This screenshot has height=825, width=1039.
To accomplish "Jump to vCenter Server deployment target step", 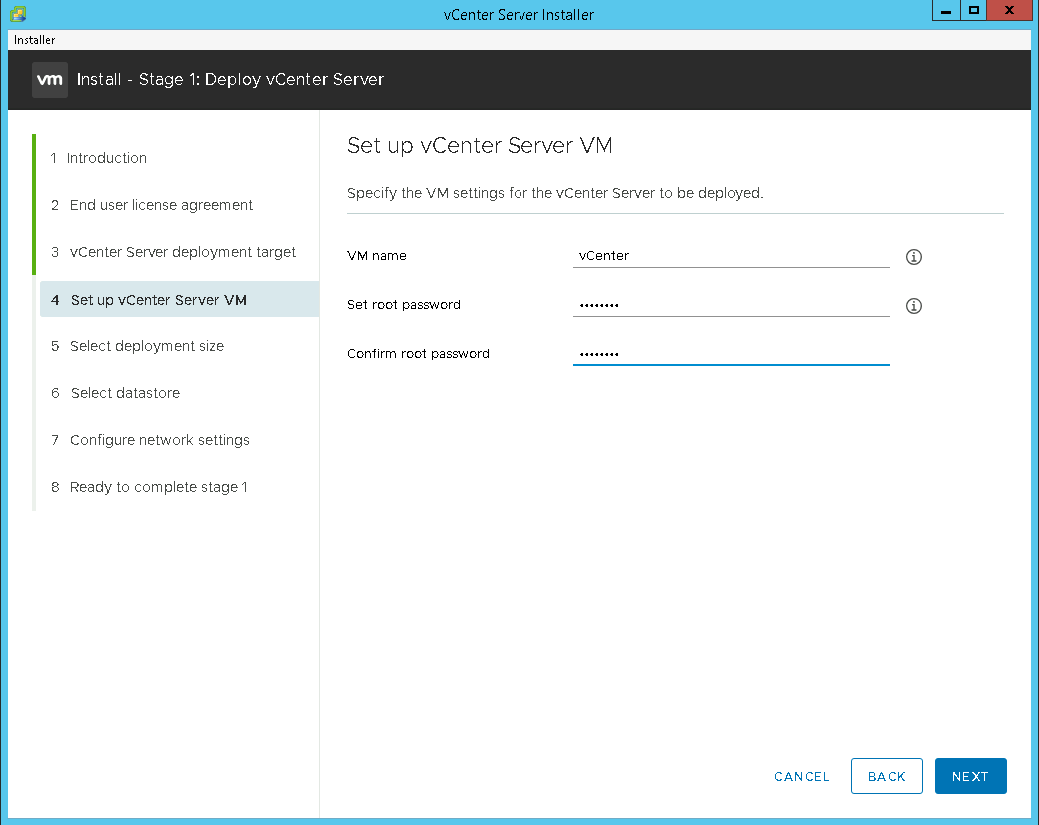I will 182,252.
